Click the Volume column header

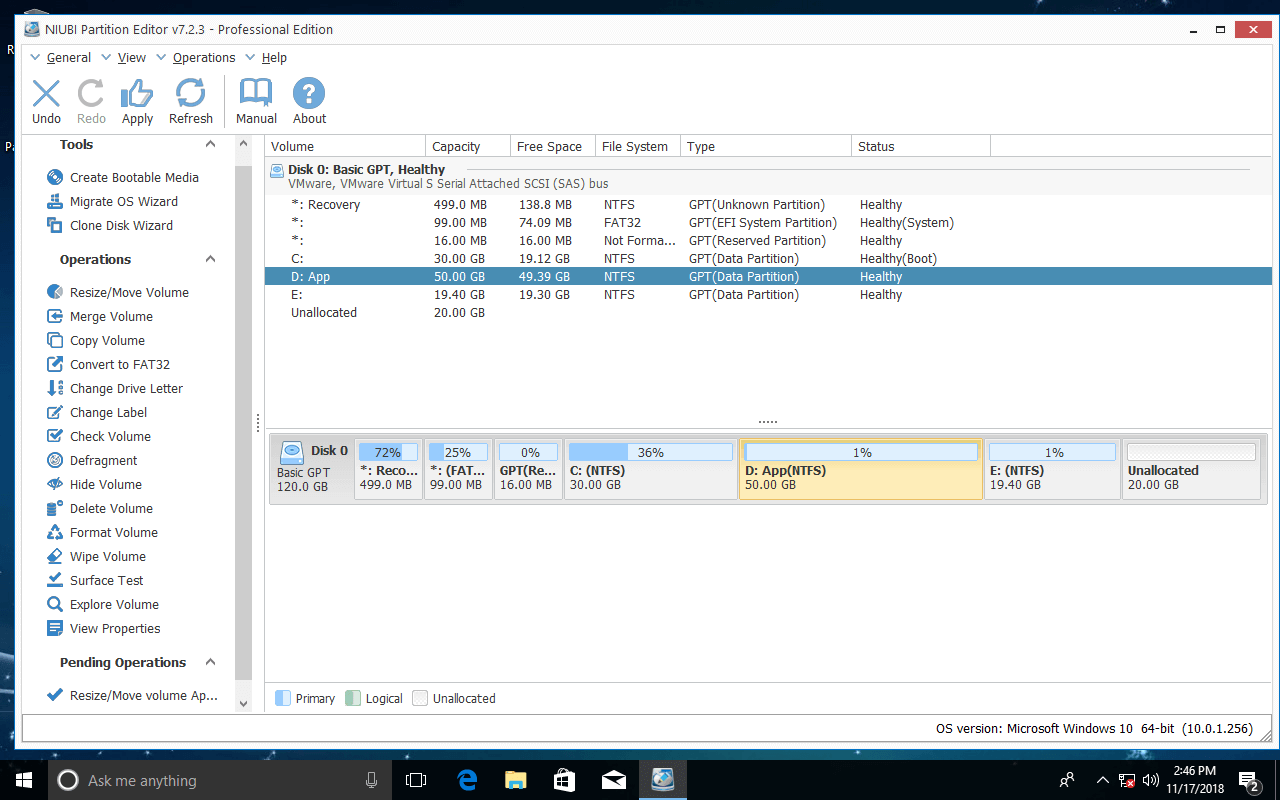point(345,146)
